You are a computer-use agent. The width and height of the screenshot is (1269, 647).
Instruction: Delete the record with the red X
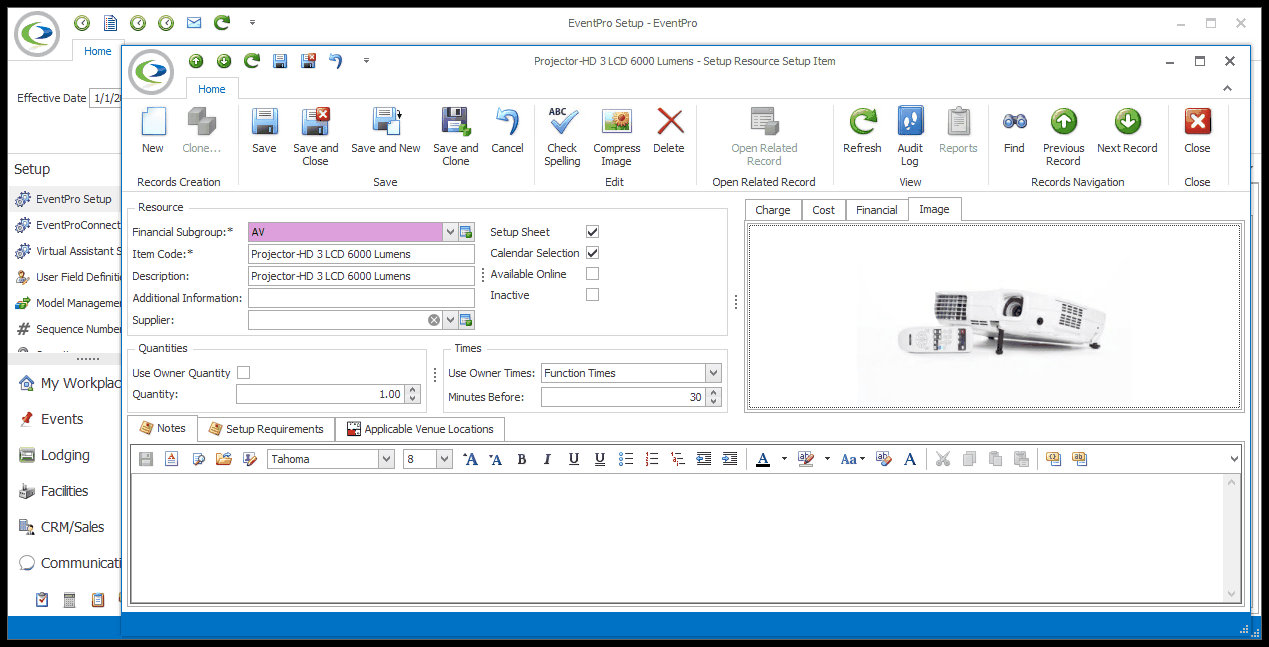pos(669,122)
